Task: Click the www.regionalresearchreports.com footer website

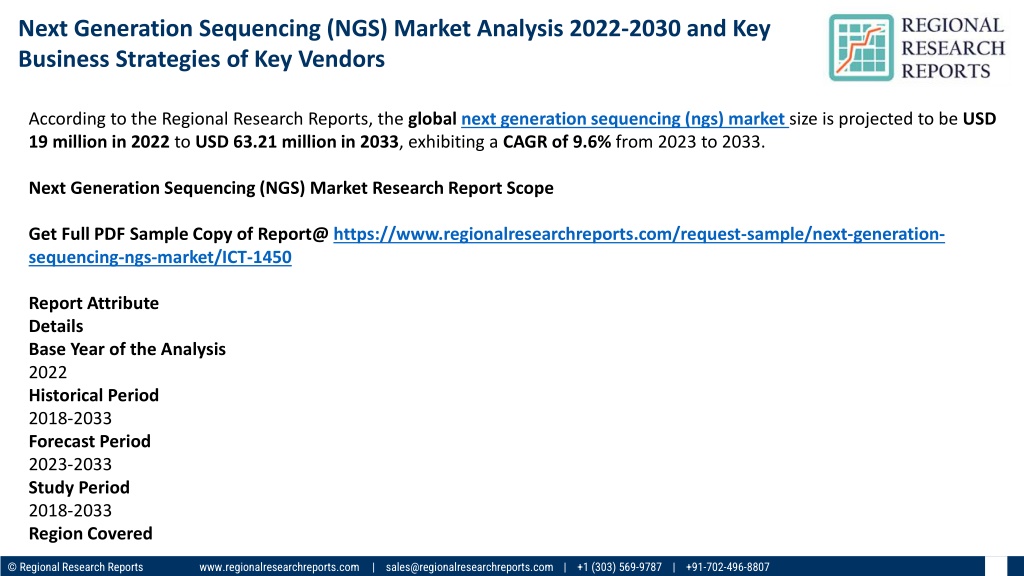Action: [279, 567]
